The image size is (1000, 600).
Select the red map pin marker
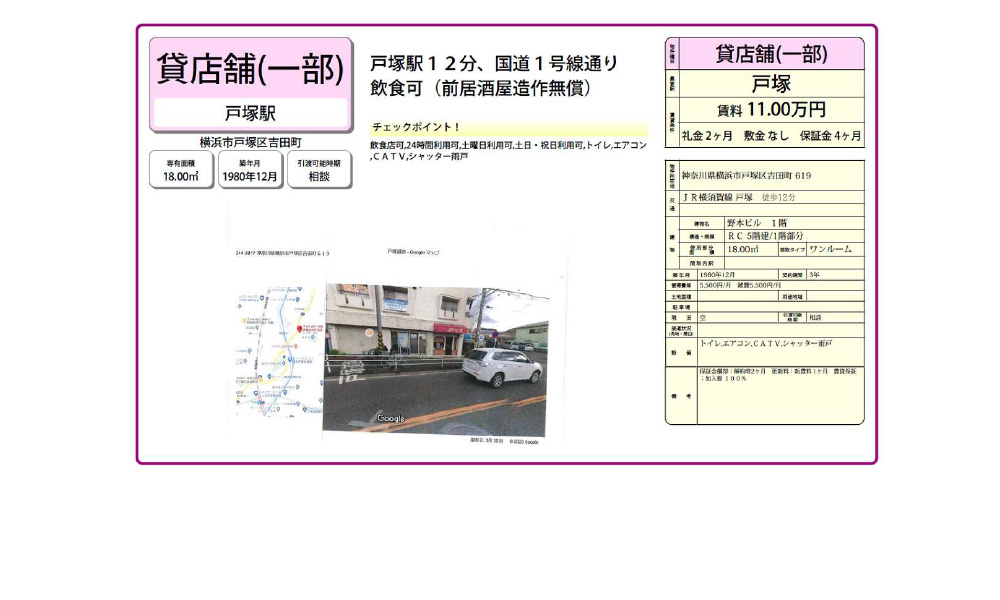299,330
